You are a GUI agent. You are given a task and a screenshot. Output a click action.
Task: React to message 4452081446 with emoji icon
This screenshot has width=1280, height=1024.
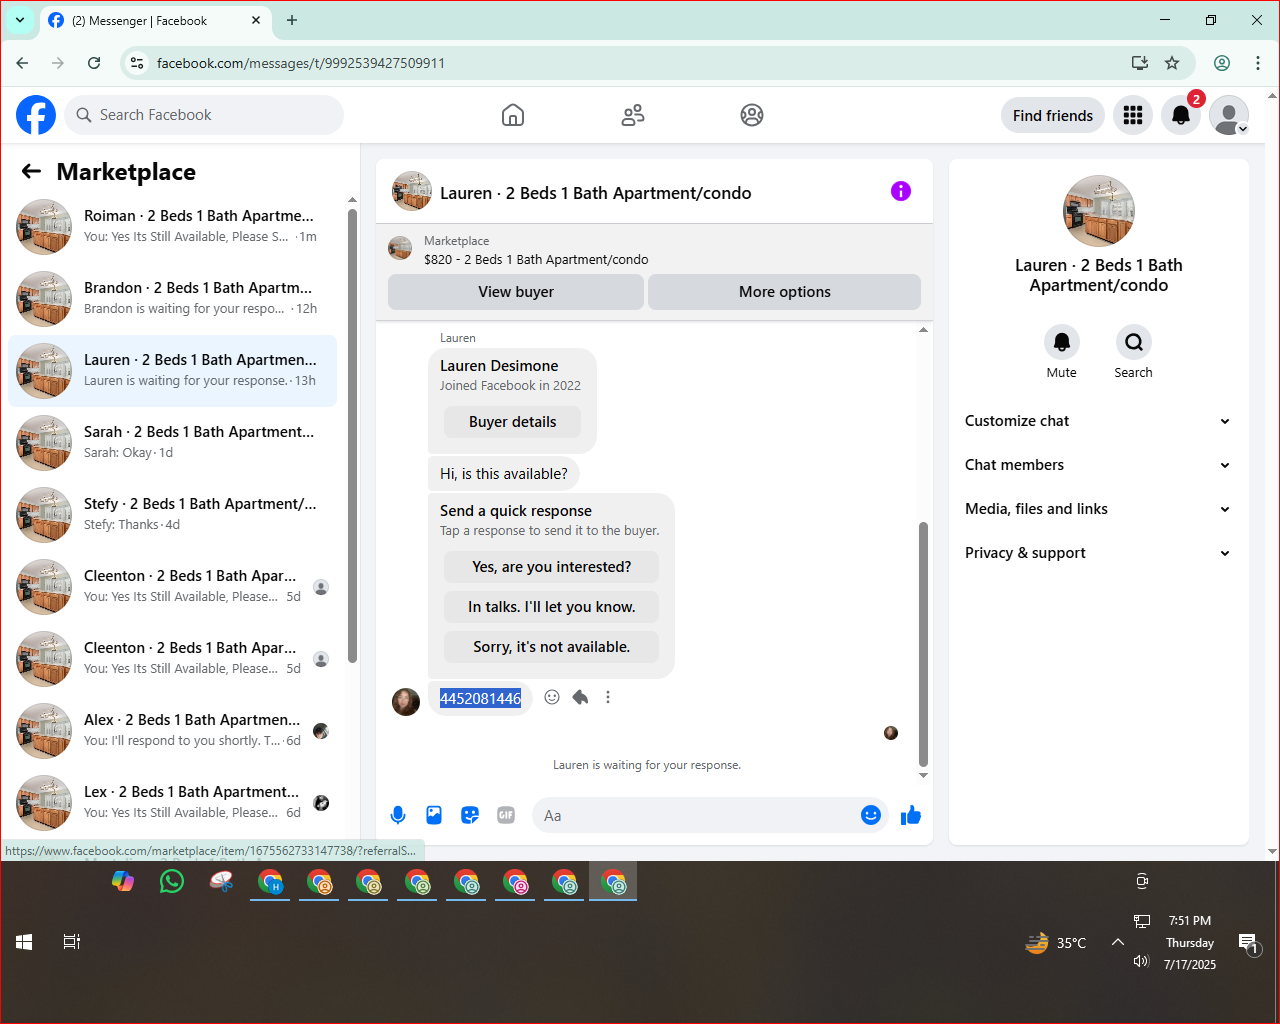pyautogui.click(x=552, y=697)
